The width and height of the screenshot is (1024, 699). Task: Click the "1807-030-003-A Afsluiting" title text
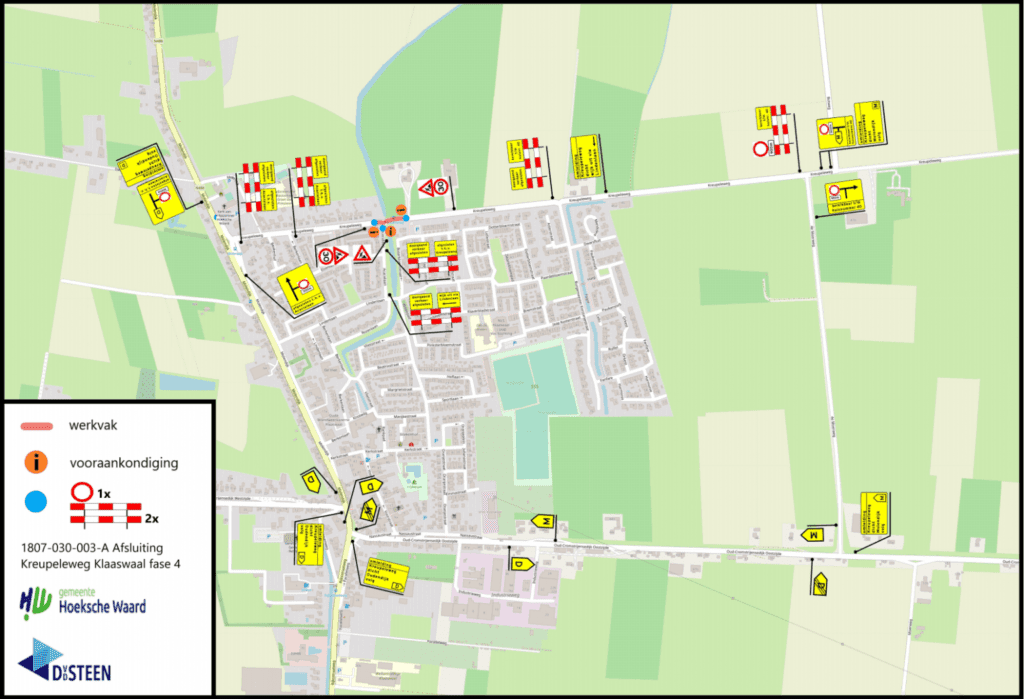(91, 547)
